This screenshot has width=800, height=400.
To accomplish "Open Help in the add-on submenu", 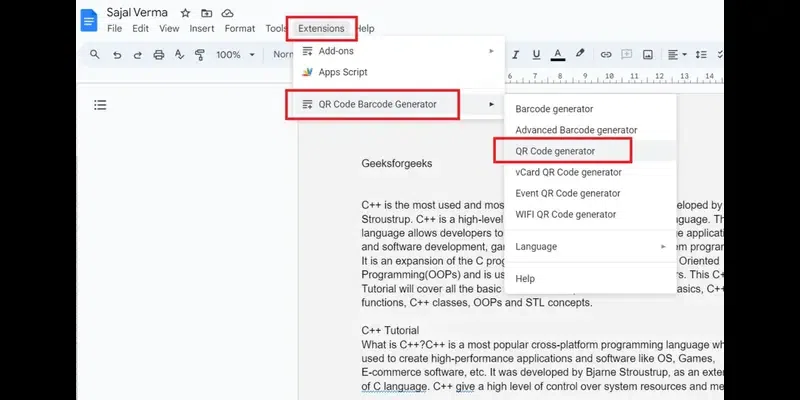I will coord(590,279).
